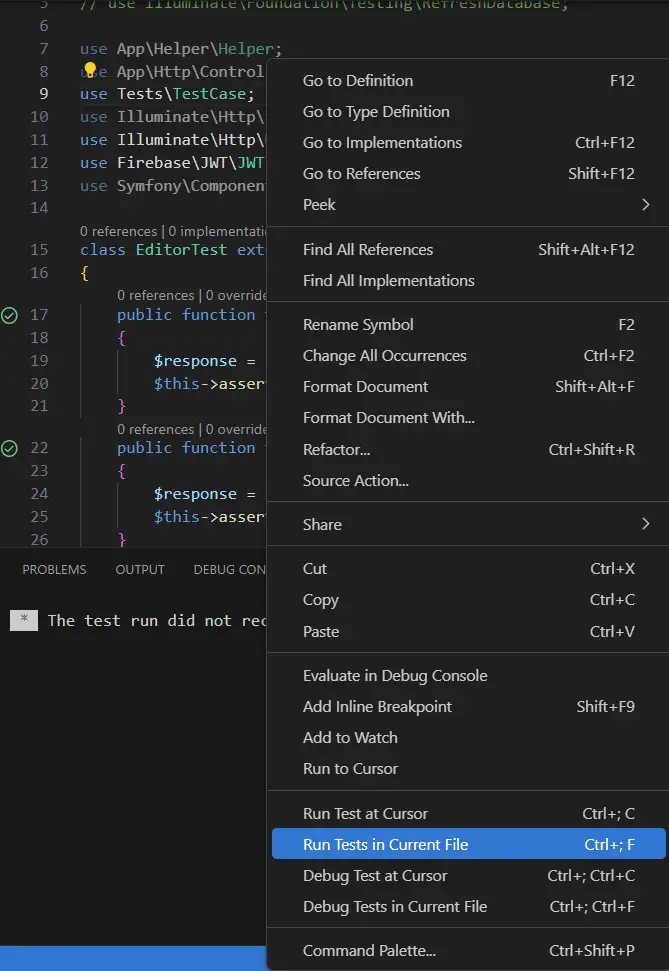
Task: Select "Add Inline Breakpoint"
Action: click(x=377, y=706)
